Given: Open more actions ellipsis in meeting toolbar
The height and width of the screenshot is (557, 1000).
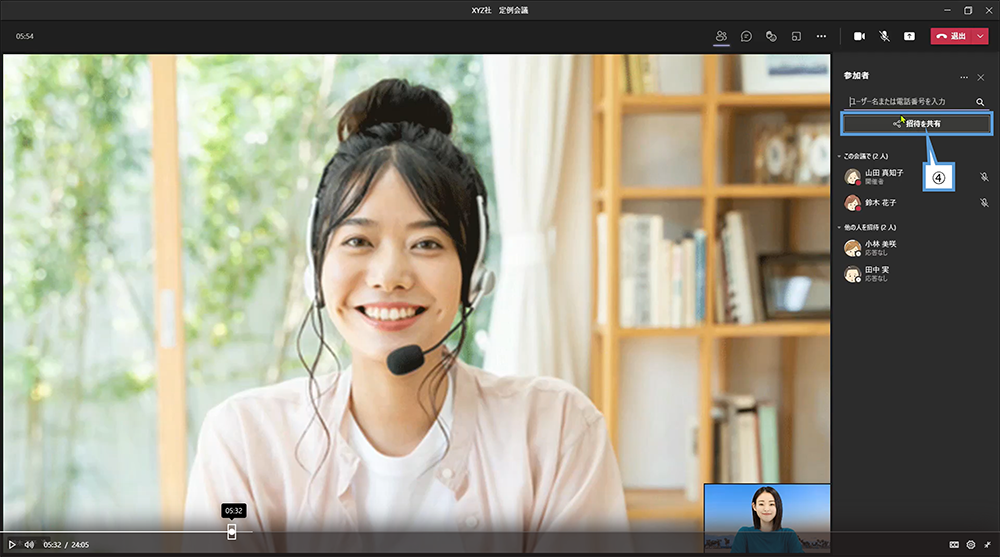Looking at the screenshot, I should click(821, 36).
